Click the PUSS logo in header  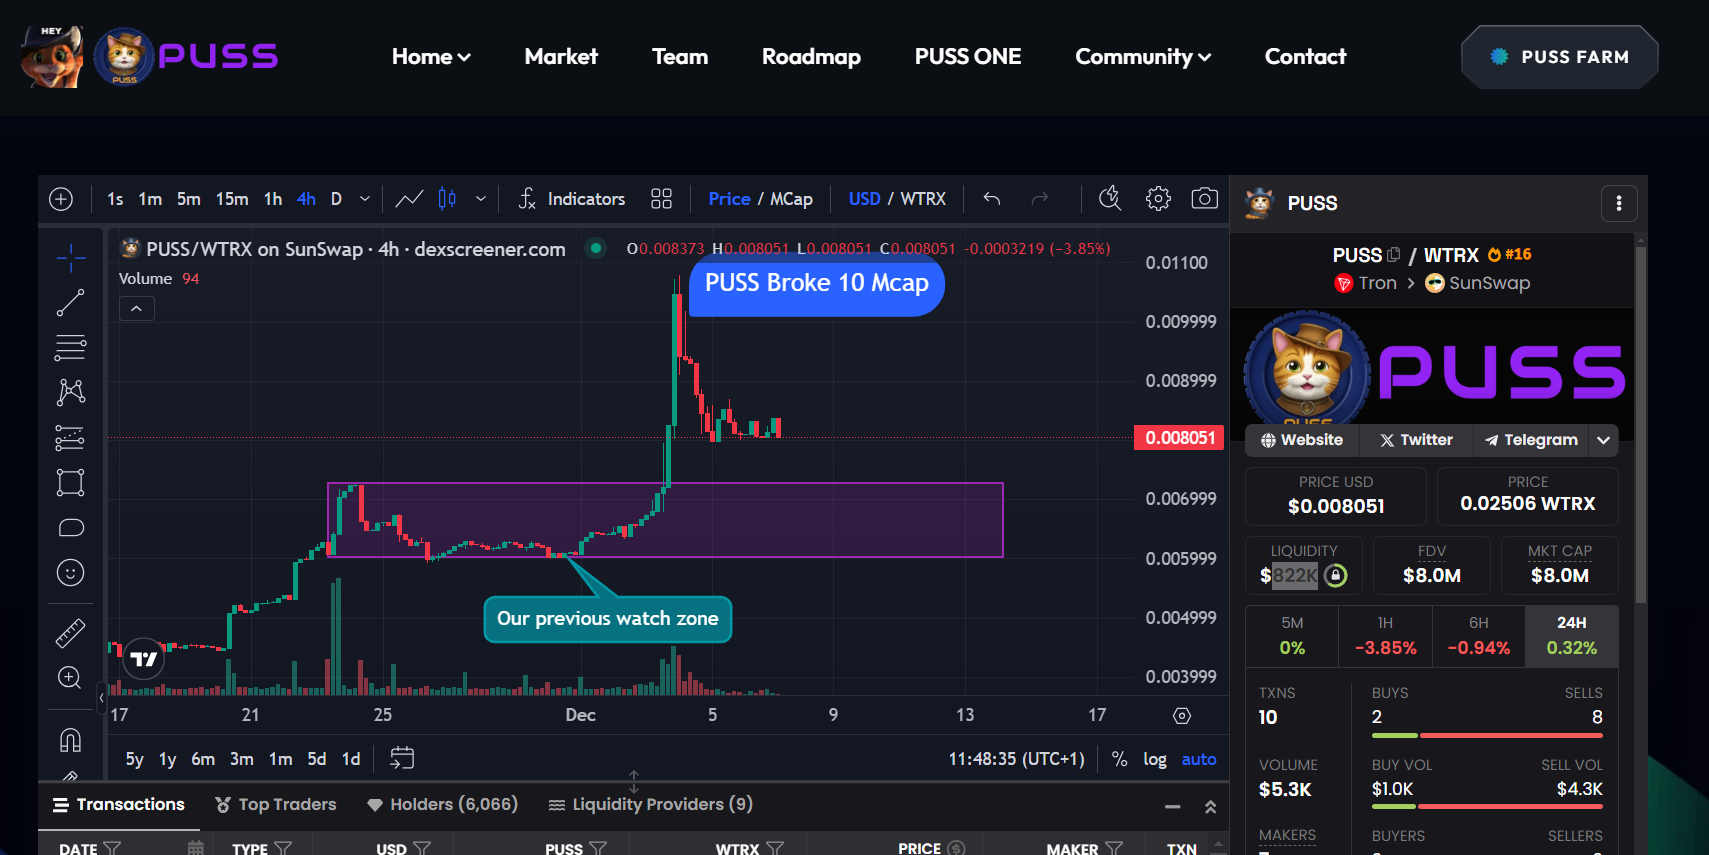point(187,56)
